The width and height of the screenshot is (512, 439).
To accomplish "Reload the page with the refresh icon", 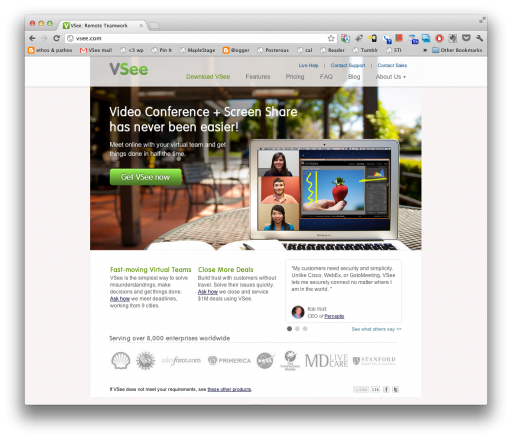I will pos(57,38).
